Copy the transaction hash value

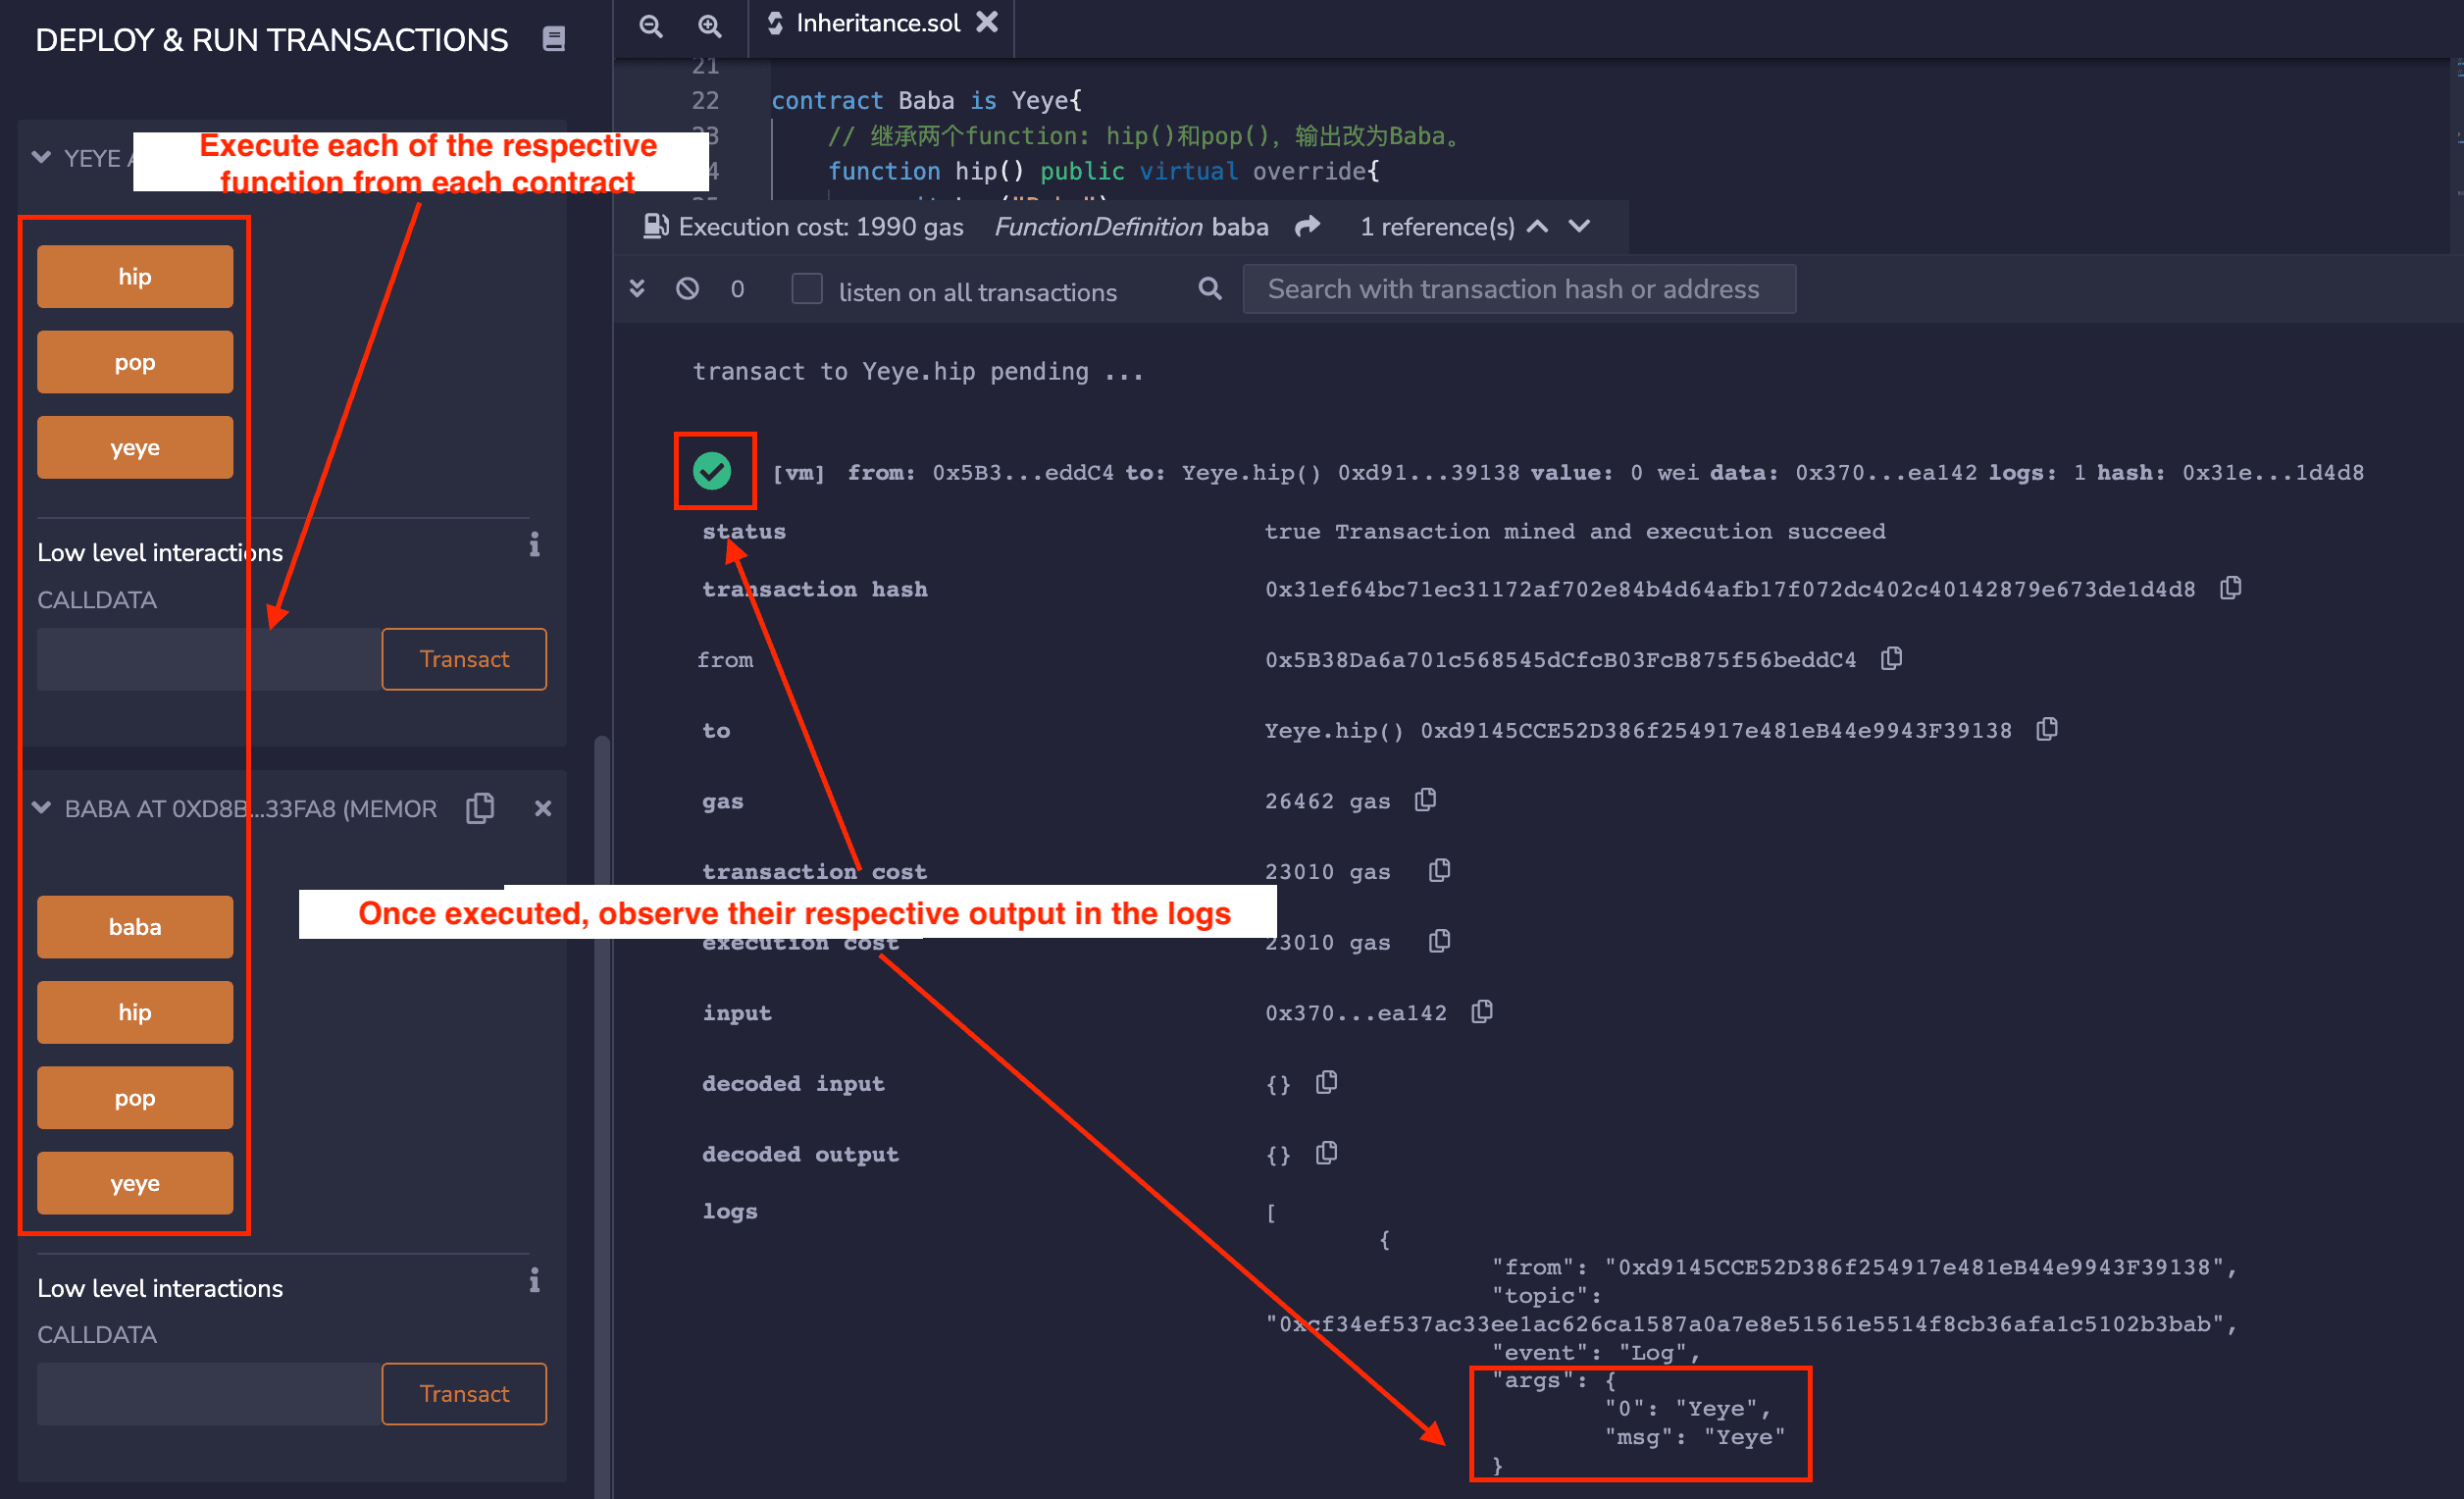(x=2230, y=588)
